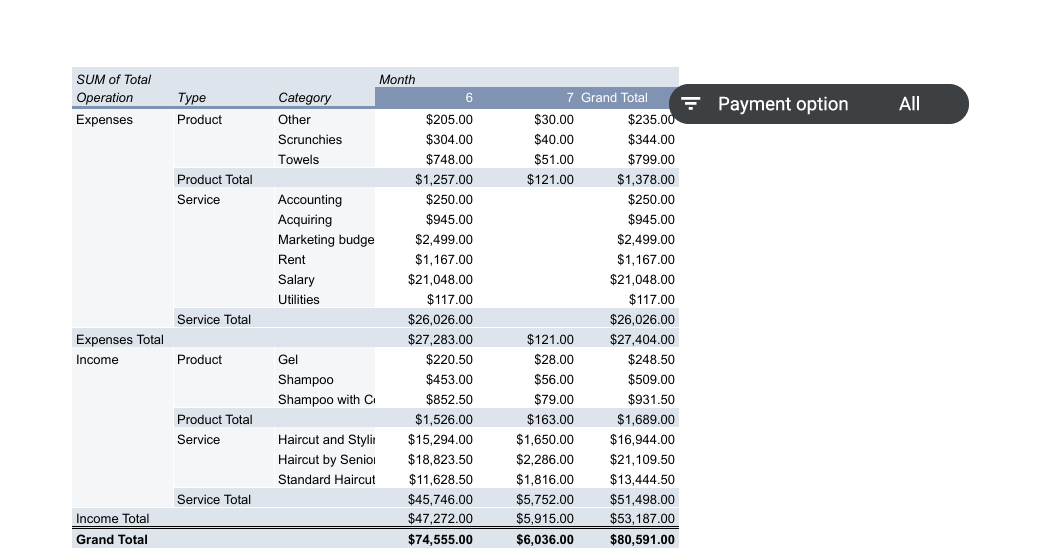Select the 'Haircut by Senior' category cell
The height and width of the screenshot is (557, 1052).
(x=326, y=460)
